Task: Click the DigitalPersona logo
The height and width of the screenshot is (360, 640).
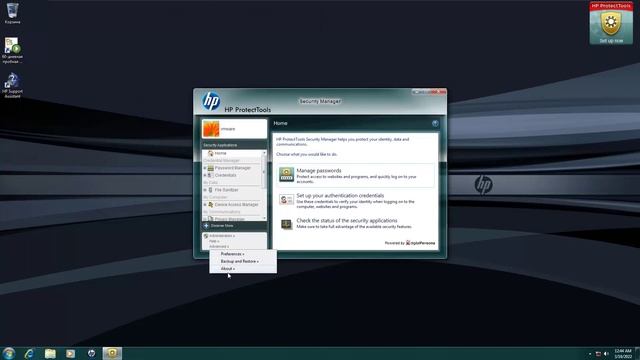Action: (x=420, y=243)
